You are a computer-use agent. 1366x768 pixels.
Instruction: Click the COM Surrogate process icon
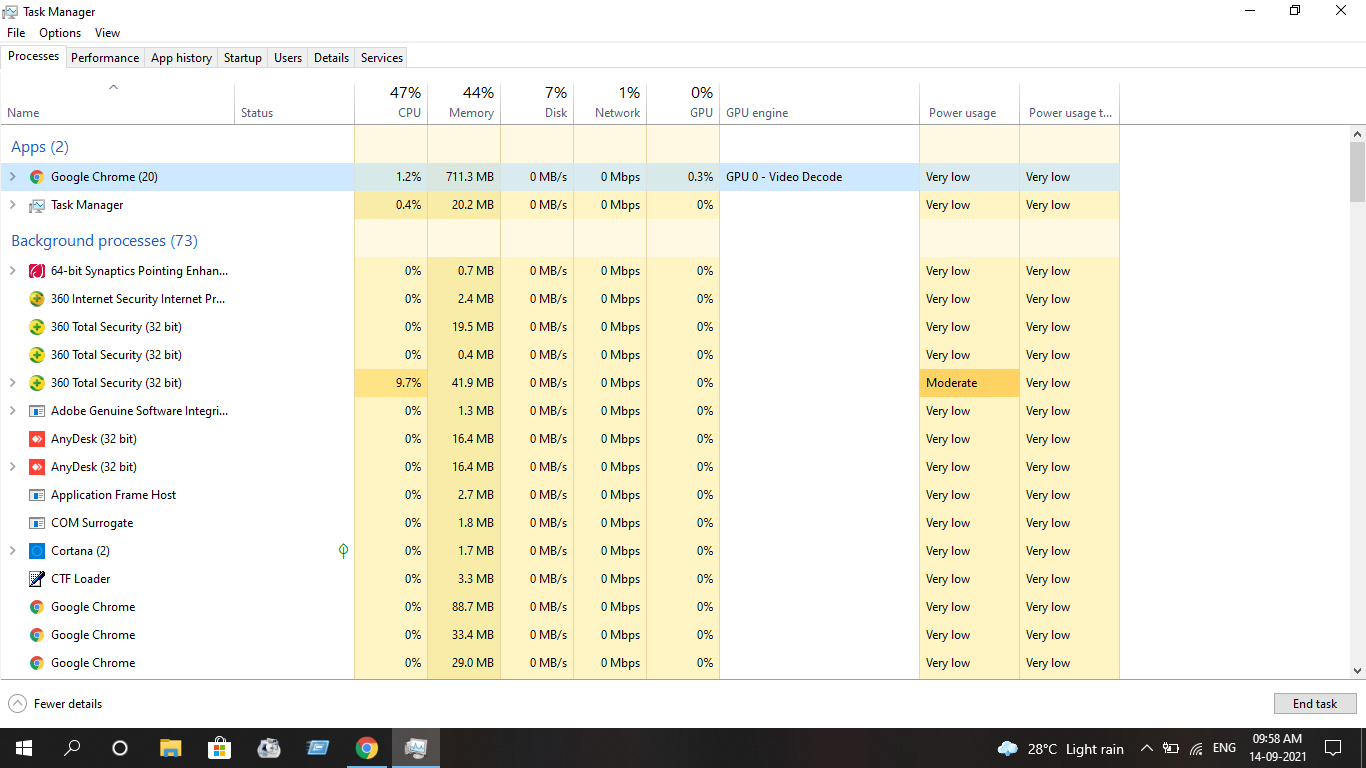click(37, 523)
